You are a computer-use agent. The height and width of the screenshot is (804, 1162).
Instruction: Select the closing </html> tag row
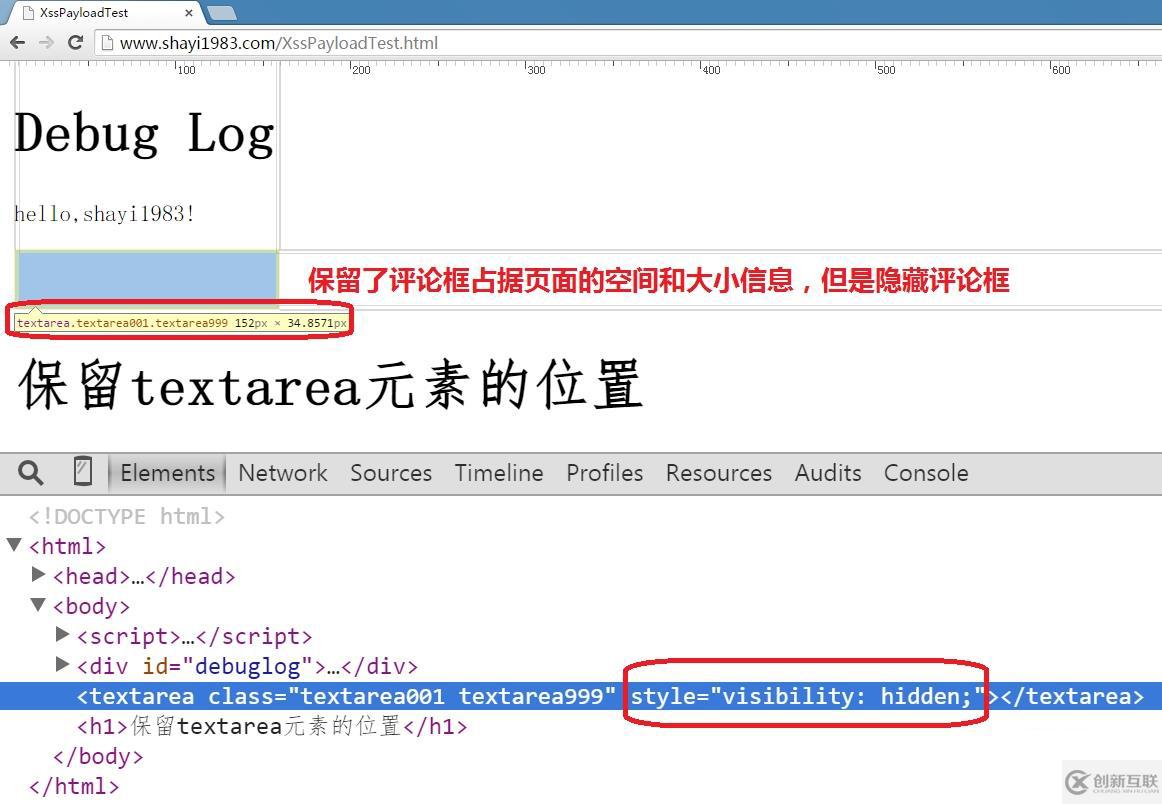coord(73,786)
